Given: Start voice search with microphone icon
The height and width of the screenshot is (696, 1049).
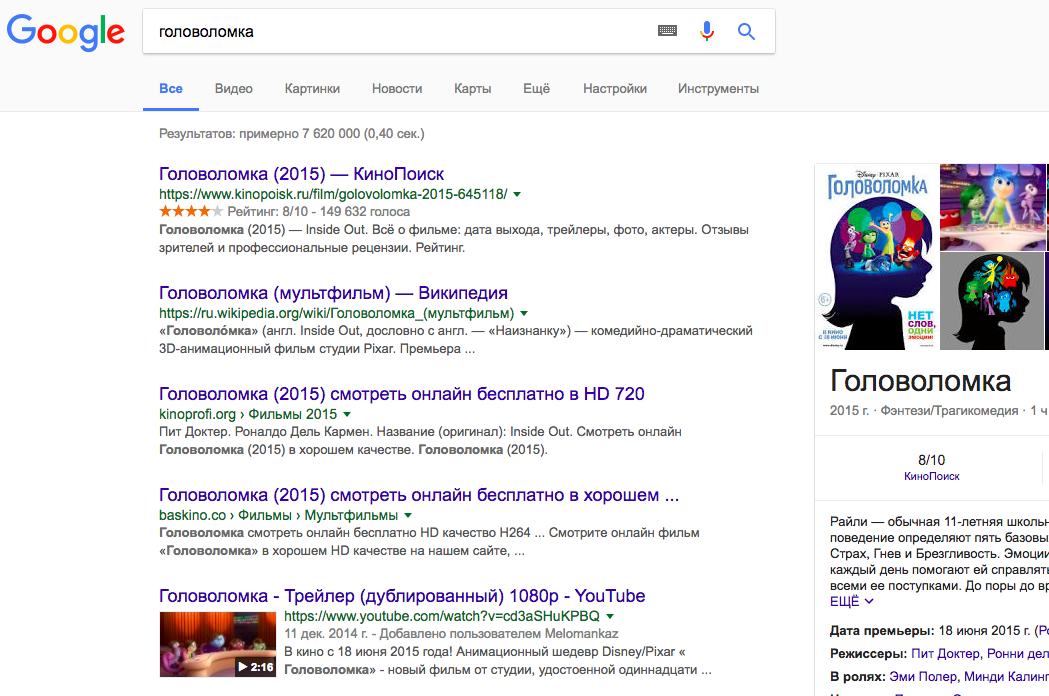Looking at the screenshot, I should tap(707, 32).
